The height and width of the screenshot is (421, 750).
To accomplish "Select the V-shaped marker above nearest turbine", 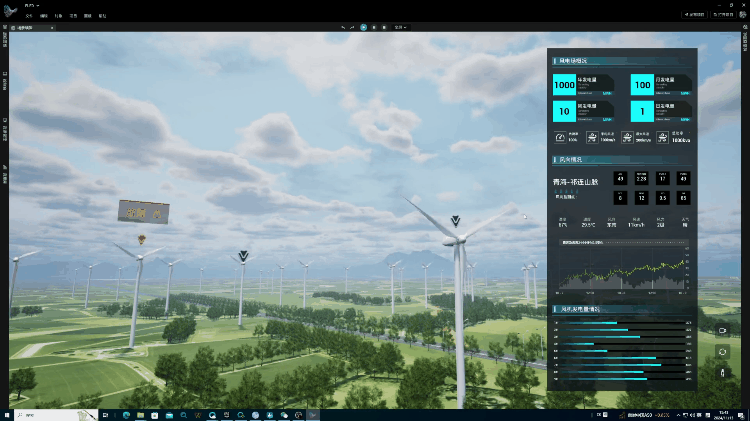I will [456, 221].
